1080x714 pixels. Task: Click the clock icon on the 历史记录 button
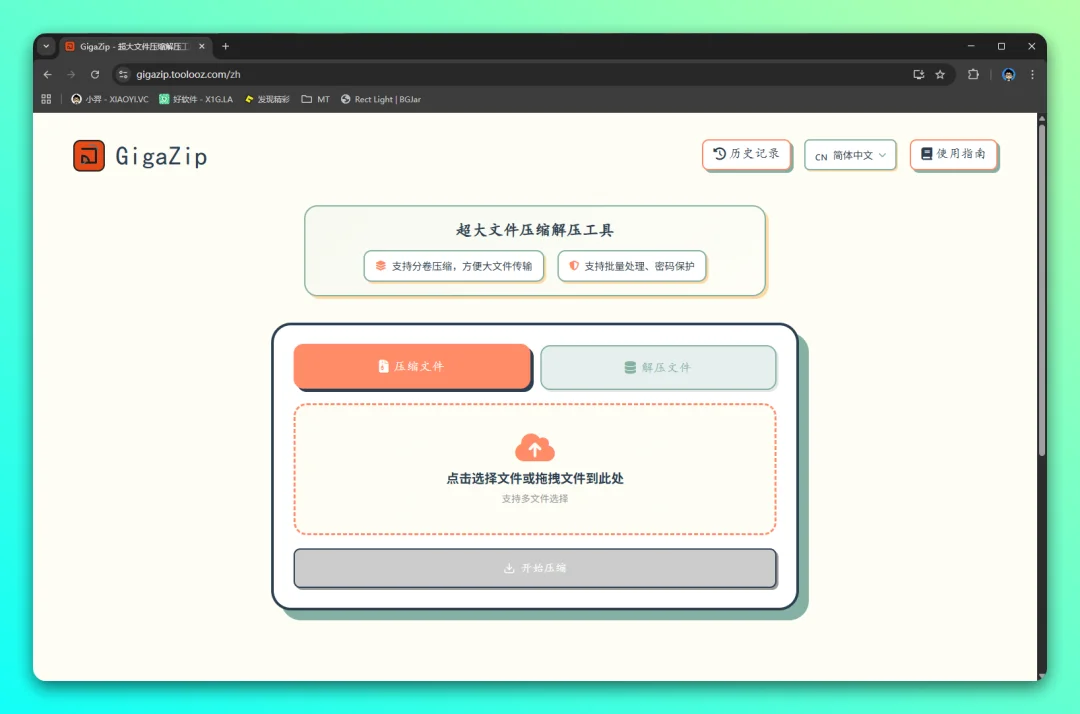pyautogui.click(x=718, y=154)
